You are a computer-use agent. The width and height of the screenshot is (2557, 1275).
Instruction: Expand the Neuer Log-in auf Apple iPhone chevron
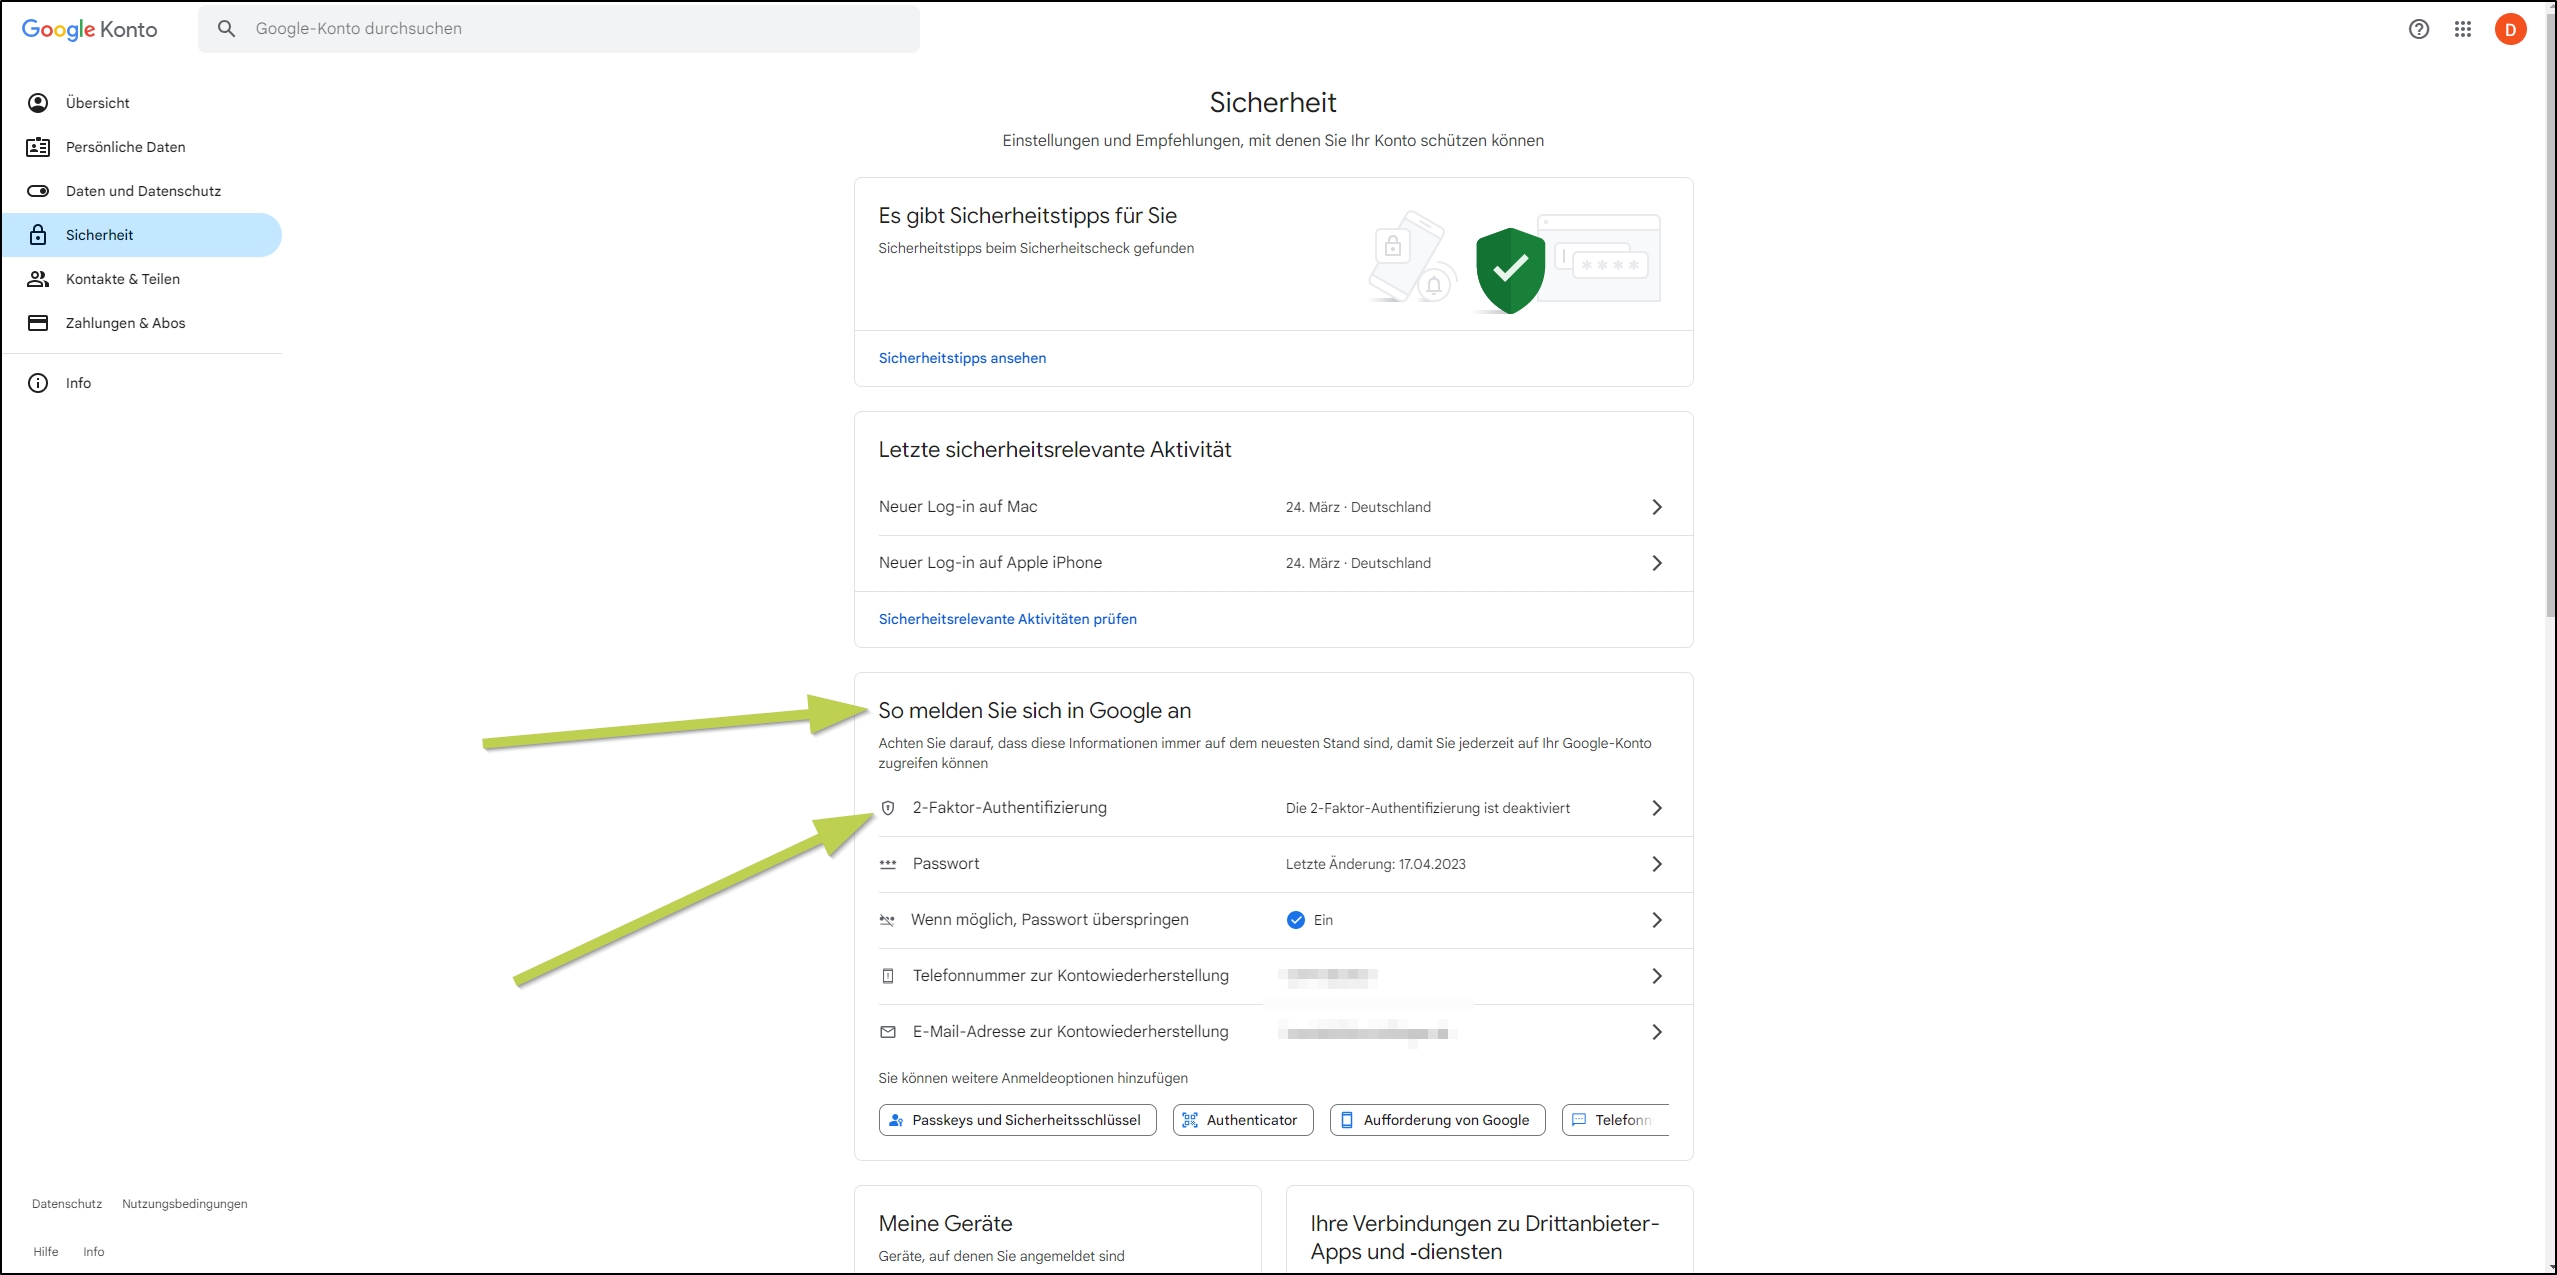(x=1657, y=563)
